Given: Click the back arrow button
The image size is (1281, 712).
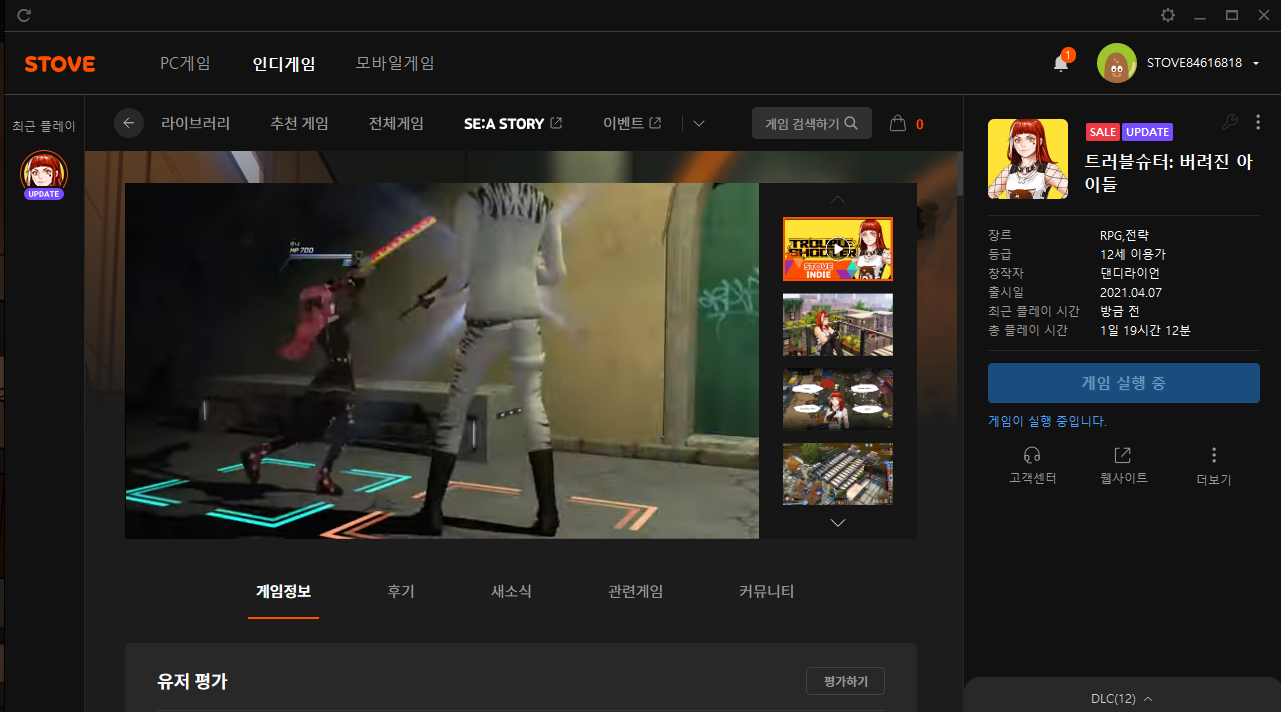Looking at the screenshot, I should pyautogui.click(x=128, y=123).
